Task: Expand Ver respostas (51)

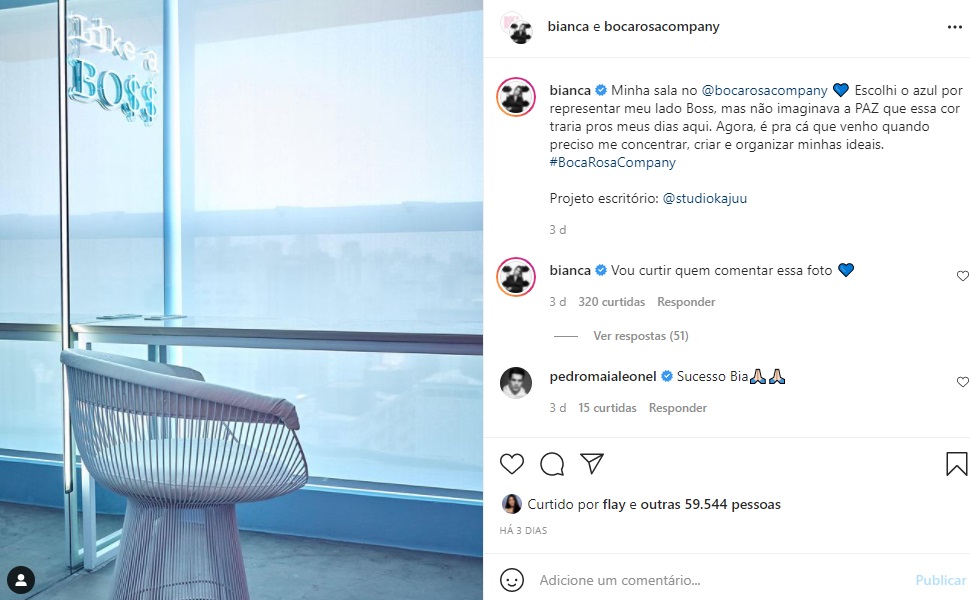Action: click(x=640, y=336)
